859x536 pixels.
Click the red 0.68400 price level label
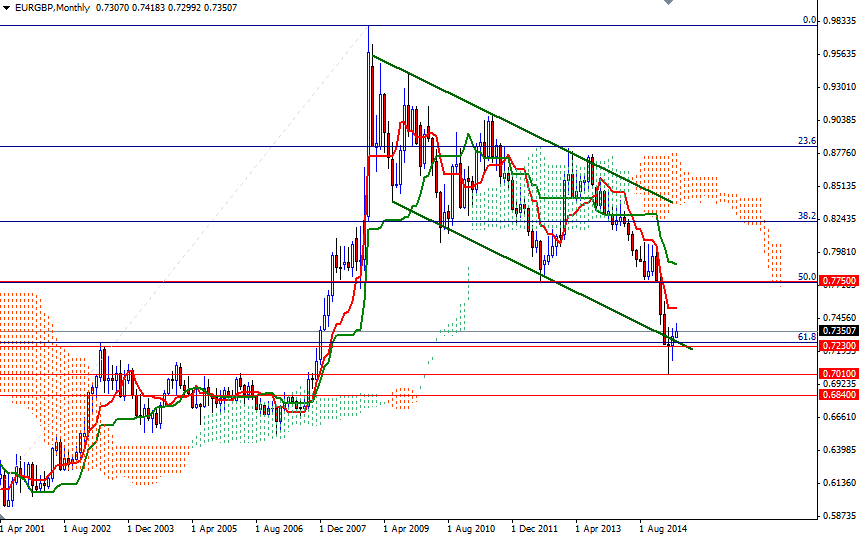[839, 395]
